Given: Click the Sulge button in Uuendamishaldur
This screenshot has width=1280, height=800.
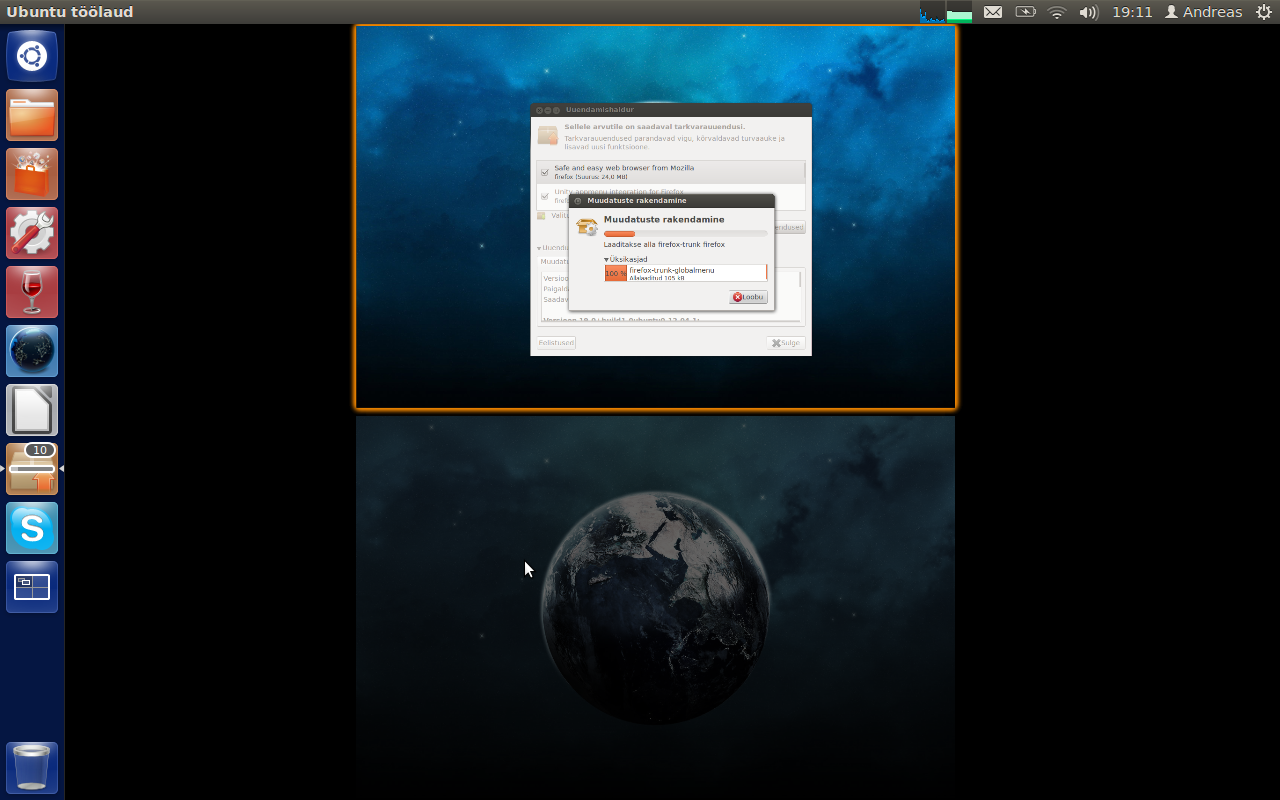Looking at the screenshot, I should (x=786, y=342).
